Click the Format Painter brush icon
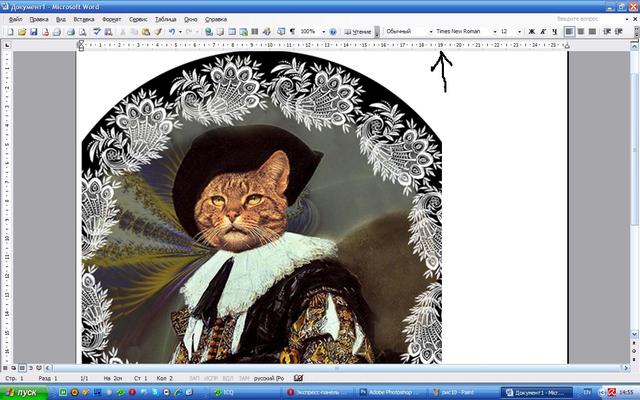 [x=158, y=32]
